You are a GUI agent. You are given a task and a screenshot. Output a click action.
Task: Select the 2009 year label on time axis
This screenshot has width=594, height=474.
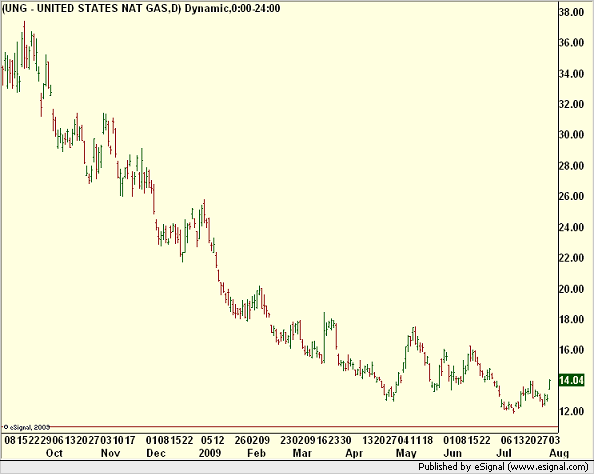click(210, 453)
